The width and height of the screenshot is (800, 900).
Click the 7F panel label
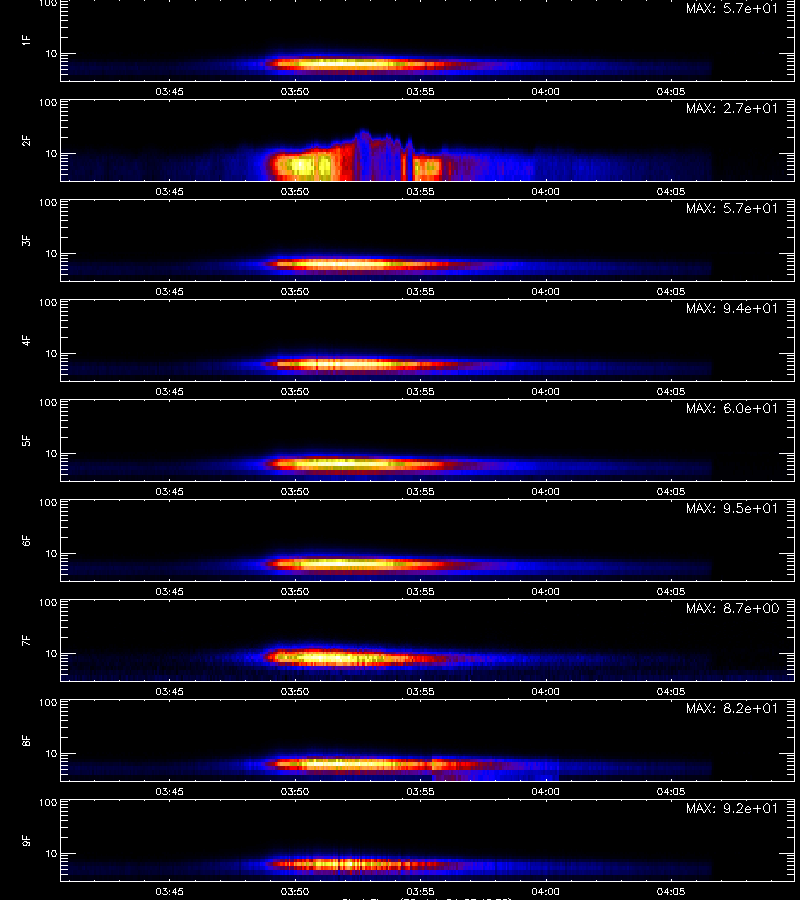(26, 640)
